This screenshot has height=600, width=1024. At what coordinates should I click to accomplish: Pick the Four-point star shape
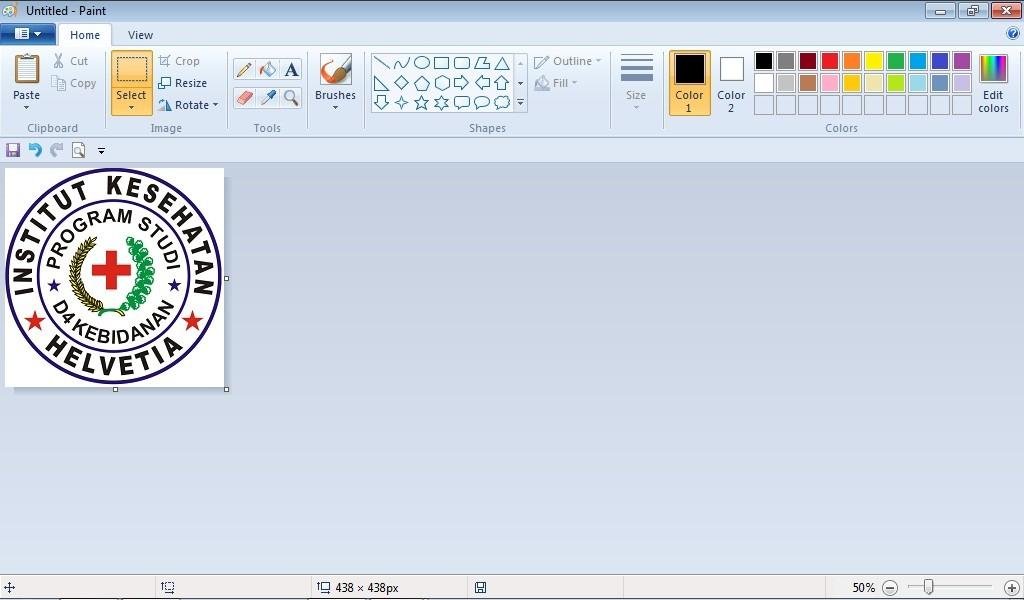coord(402,103)
